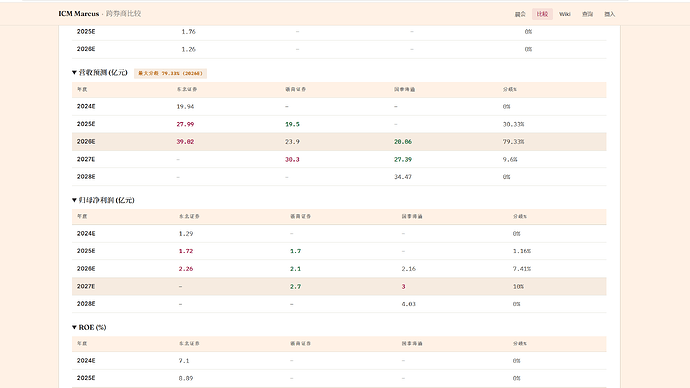Click the ICM Marcus site title
This screenshot has width=690, height=388.
79,14
